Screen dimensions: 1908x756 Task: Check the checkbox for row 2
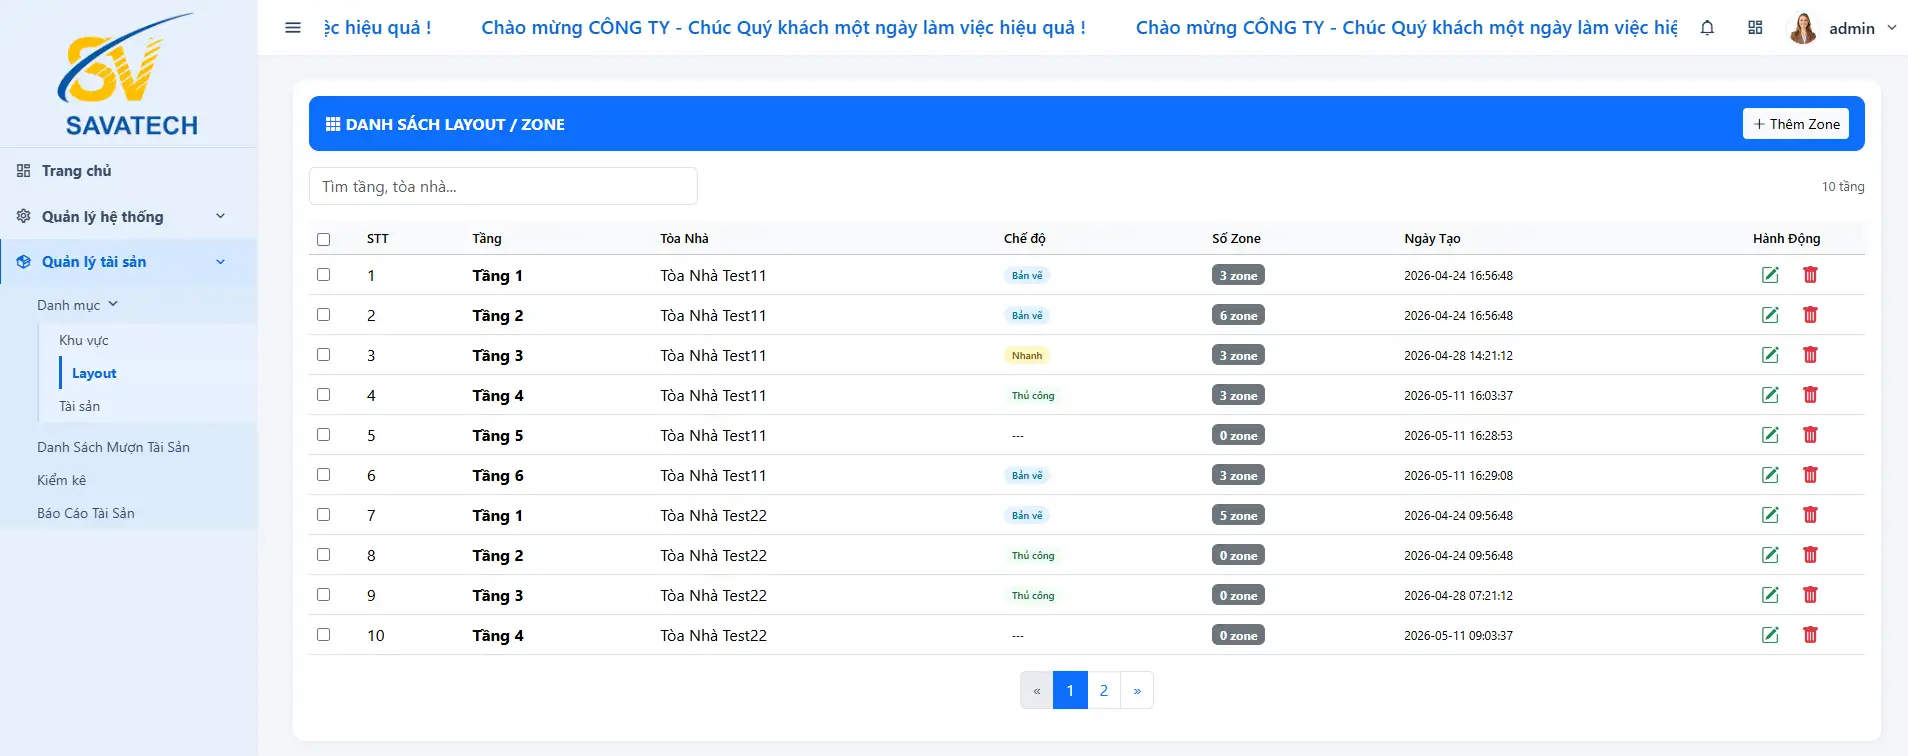323,314
